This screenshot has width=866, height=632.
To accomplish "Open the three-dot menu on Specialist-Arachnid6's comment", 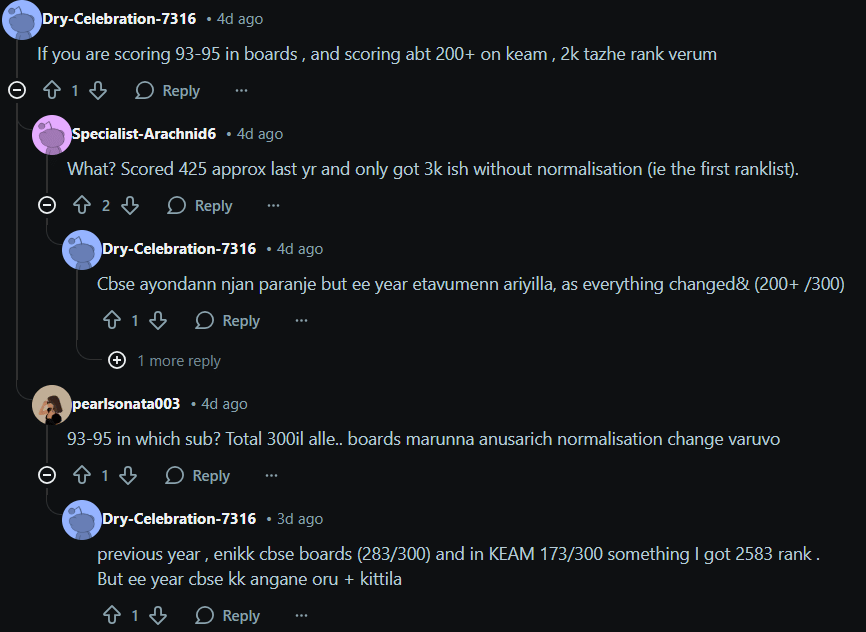I will (273, 205).
